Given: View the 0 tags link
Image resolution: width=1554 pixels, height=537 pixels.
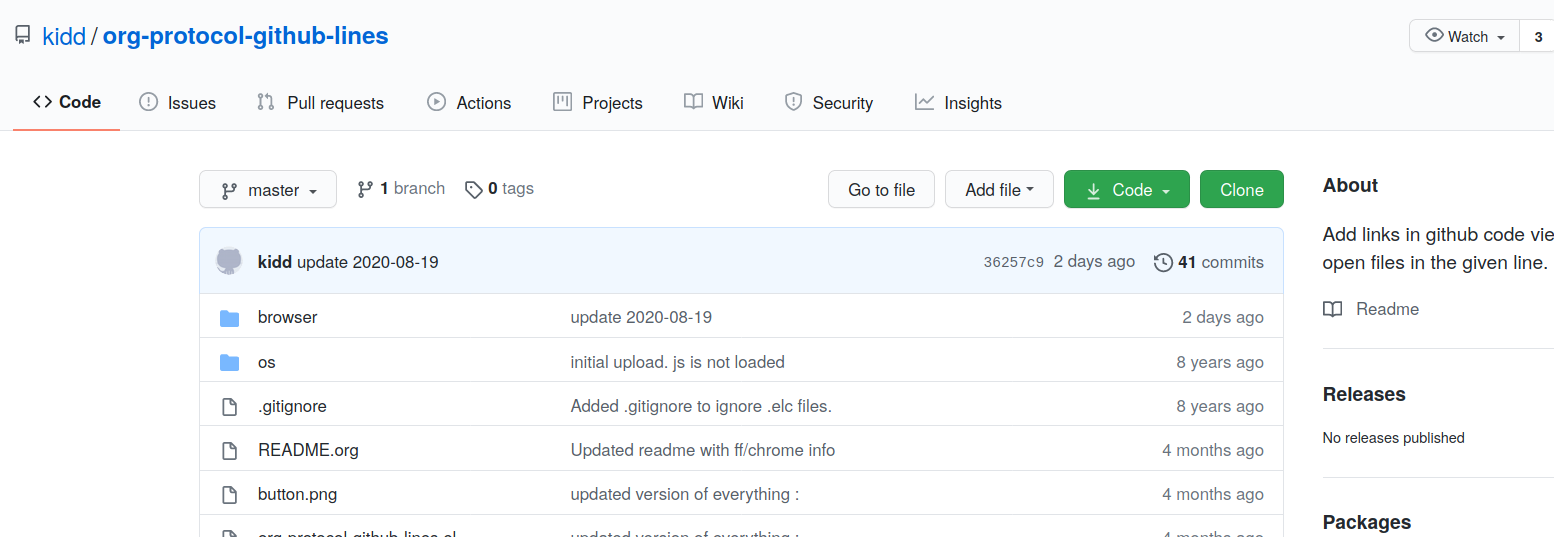Looking at the screenshot, I should point(499,188).
